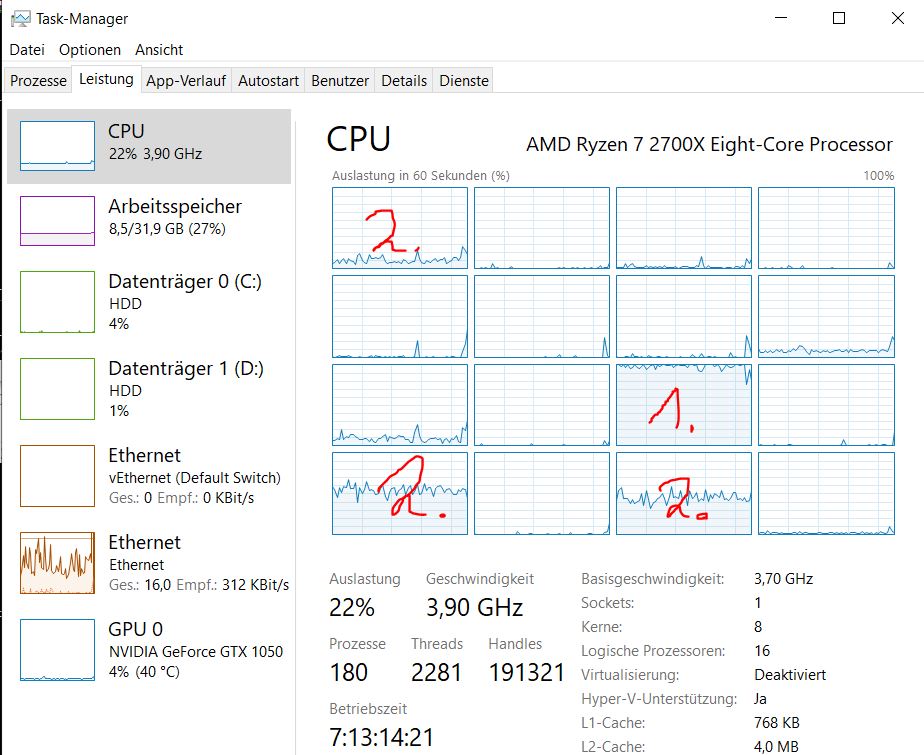Open the Datei menu
Image resolution: width=924 pixels, height=755 pixels.
pyautogui.click(x=27, y=49)
